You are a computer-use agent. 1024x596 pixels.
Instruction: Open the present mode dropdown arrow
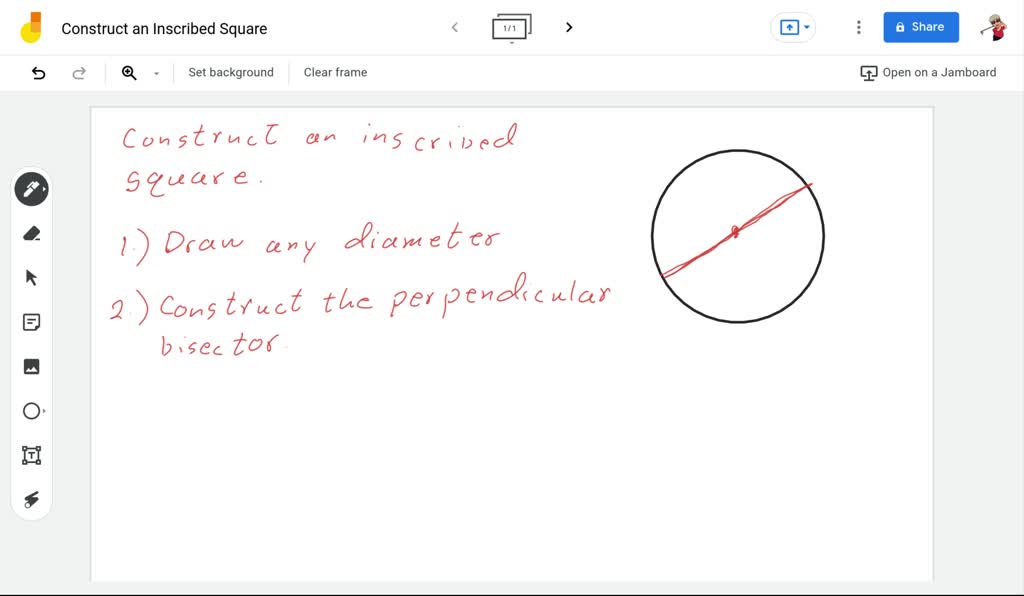coord(806,27)
